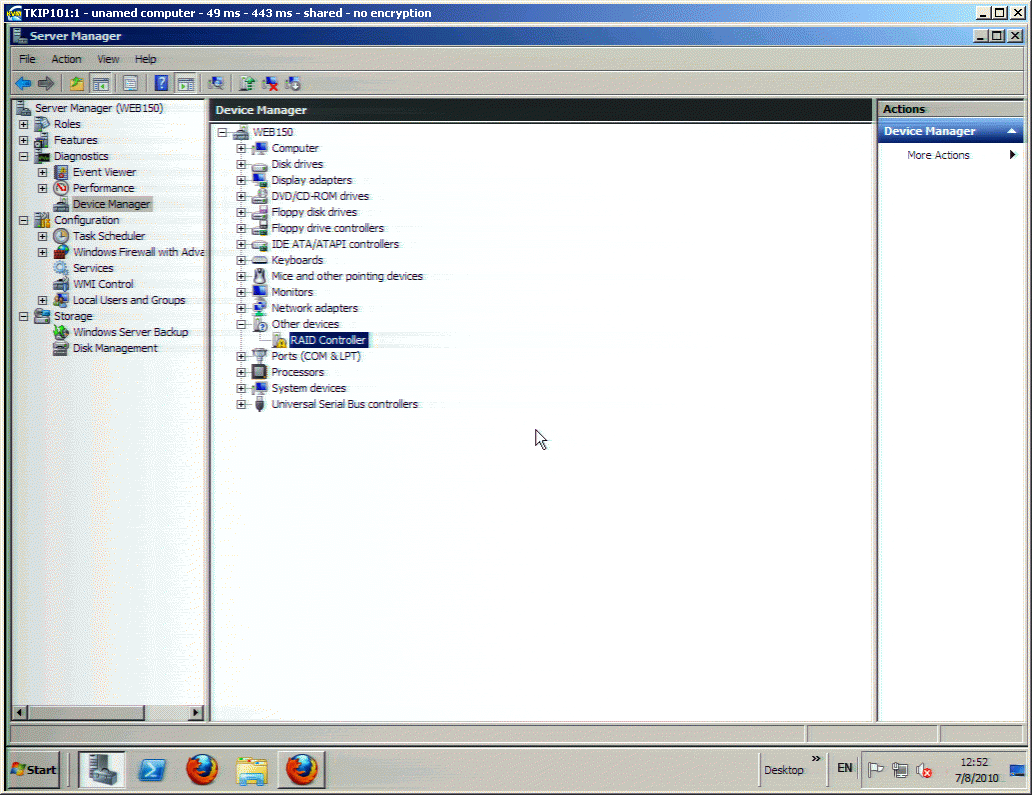Click the Event Viewer icon in tree
This screenshot has height=795, width=1032.
point(61,172)
